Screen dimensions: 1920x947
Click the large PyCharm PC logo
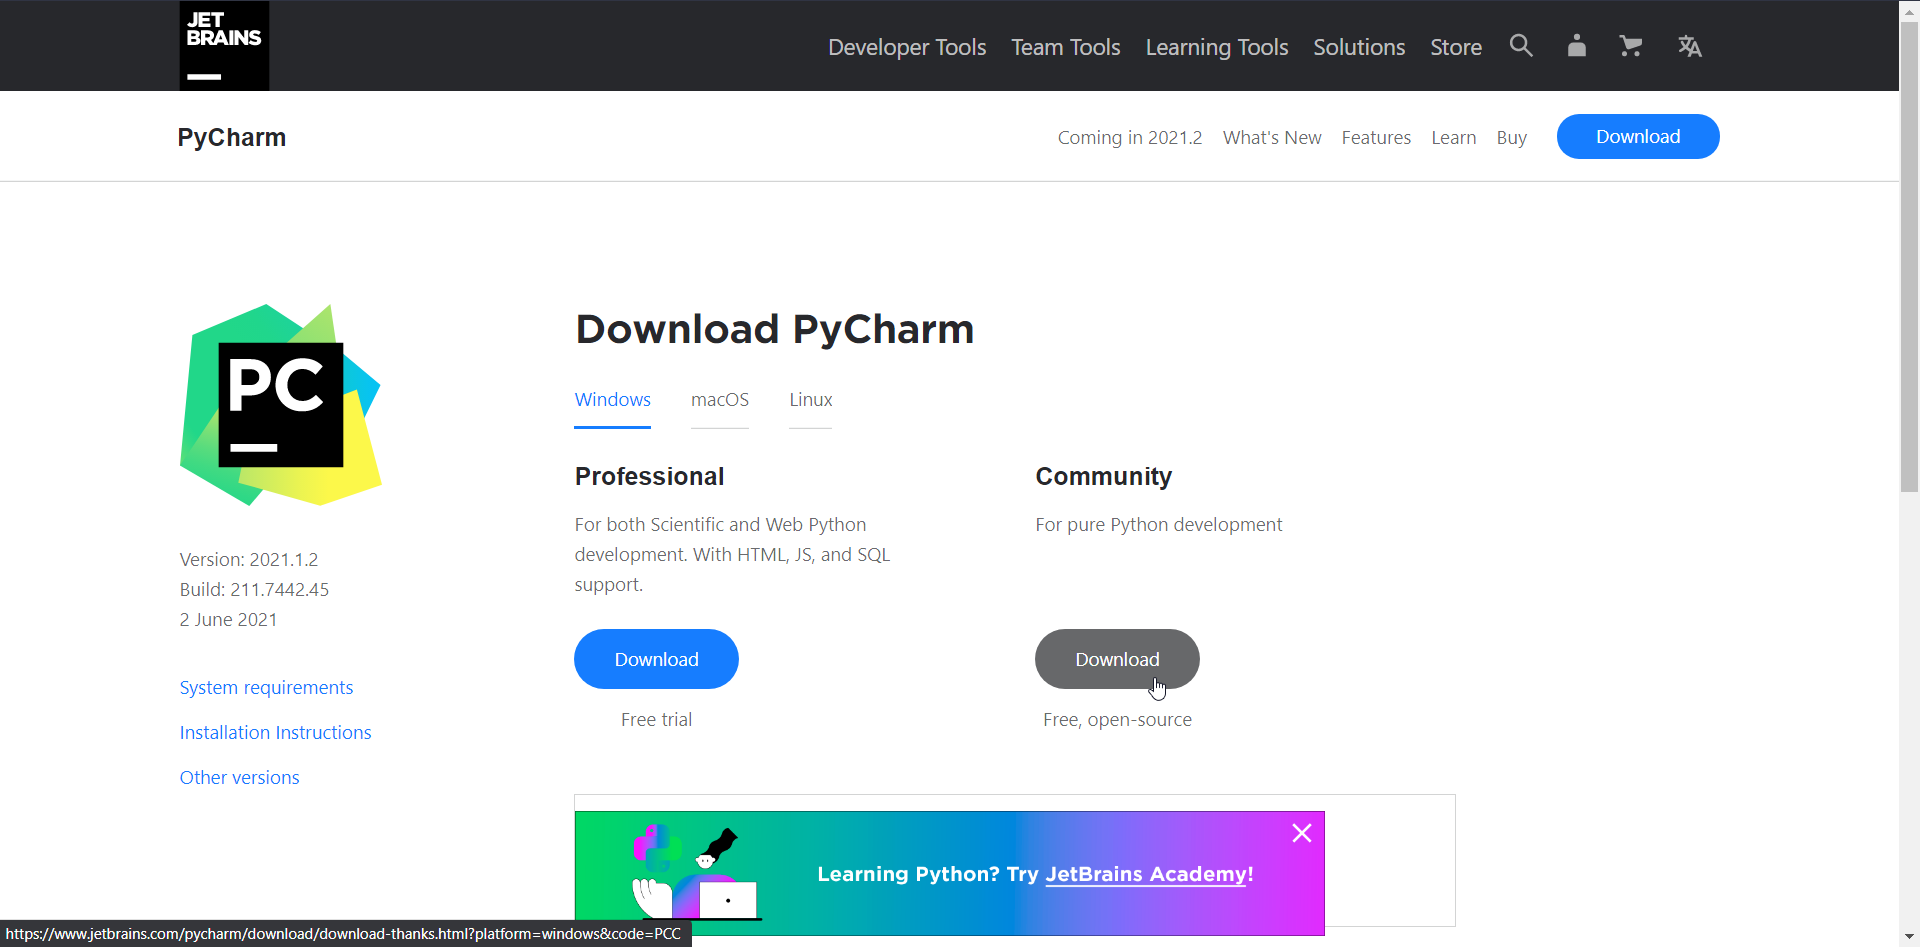coord(280,405)
